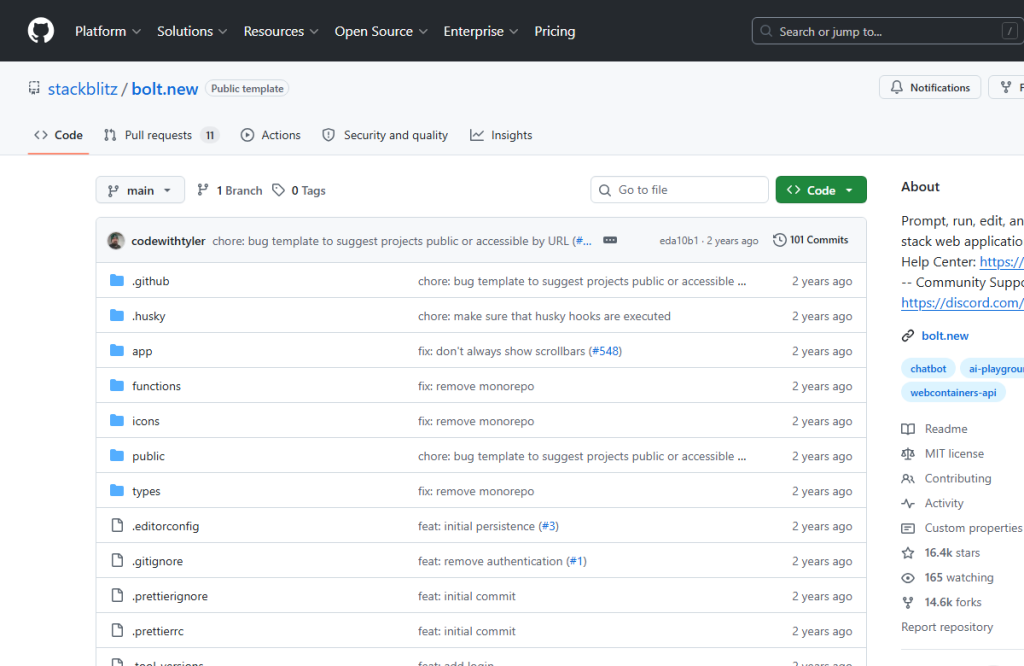Open Security and quality tab
Image resolution: width=1024 pixels, height=666 pixels.
385,135
